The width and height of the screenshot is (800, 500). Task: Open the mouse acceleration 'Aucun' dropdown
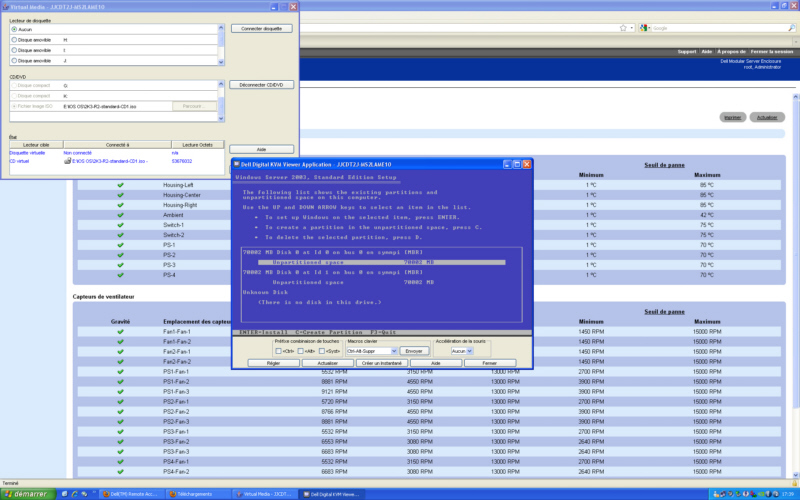point(462,351)
